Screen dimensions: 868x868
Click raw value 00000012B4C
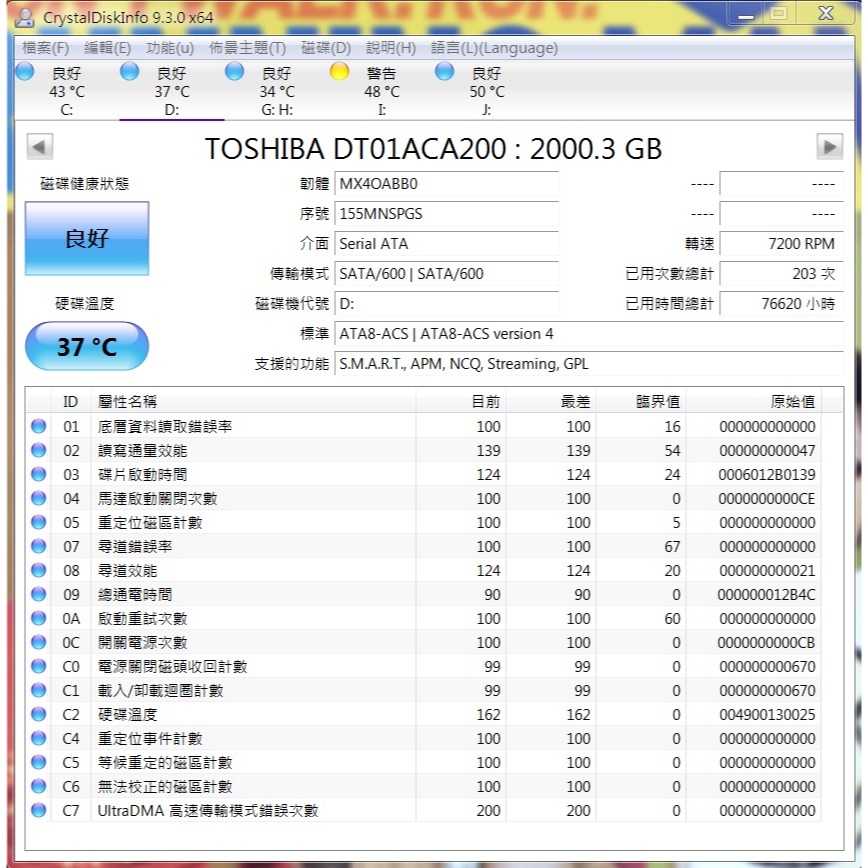click(766, 594)
